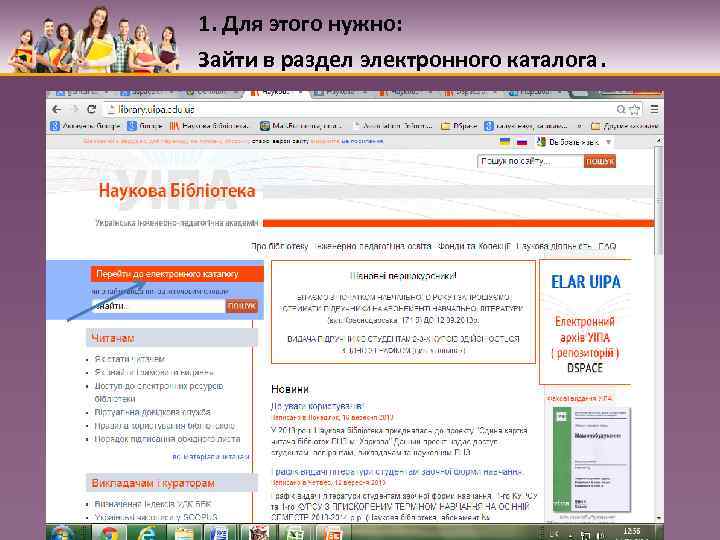
Task: Open the 'Фонди та Колекції' menu item
Action: click(x=474, y=247)
